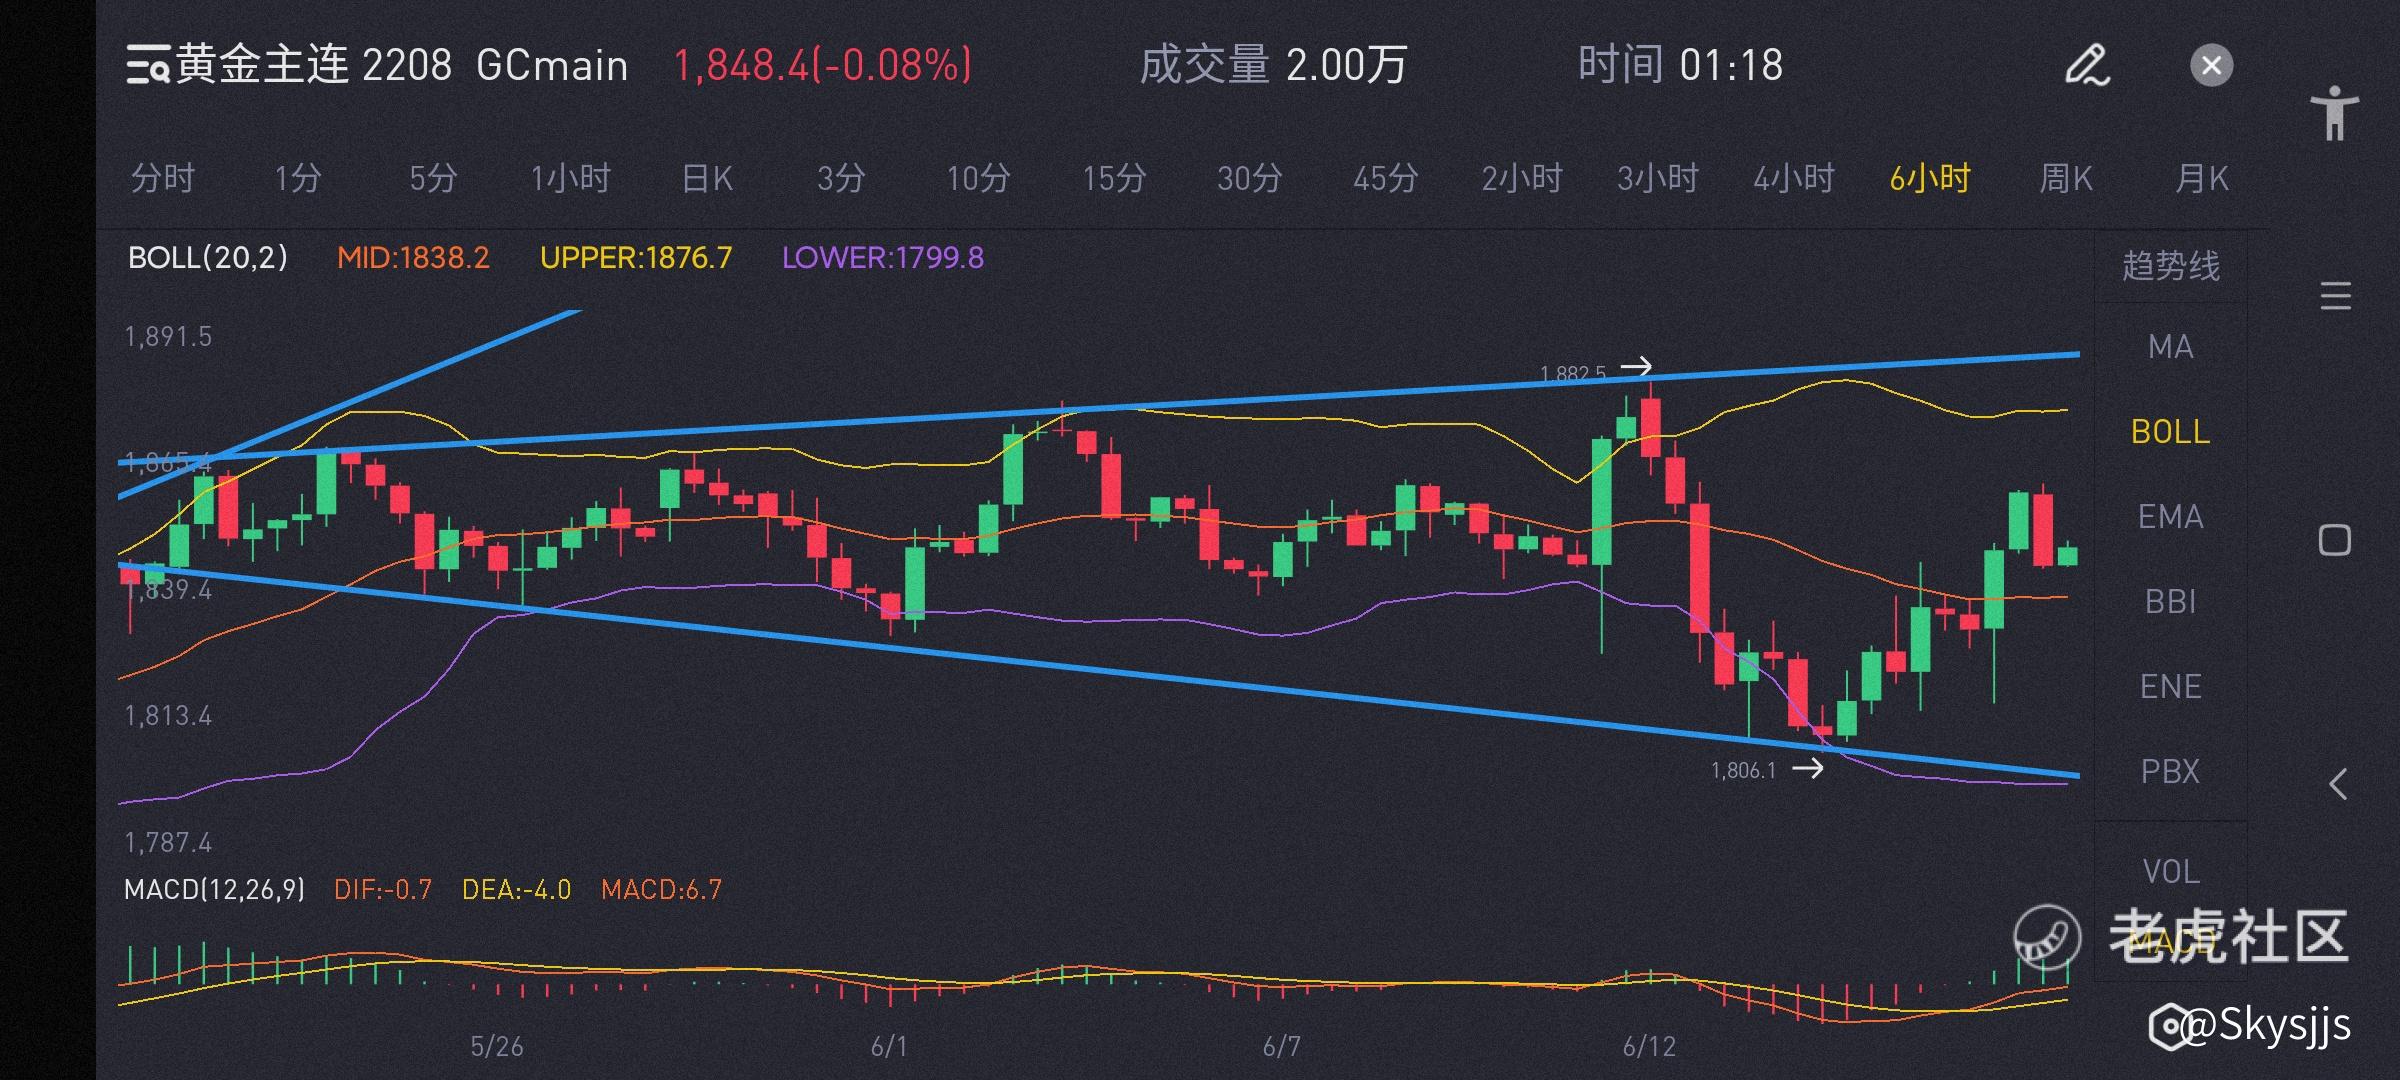Screen dimensions: 2400x1080
Task: Open the three-line menu icon
Action: coord(2335,297)
